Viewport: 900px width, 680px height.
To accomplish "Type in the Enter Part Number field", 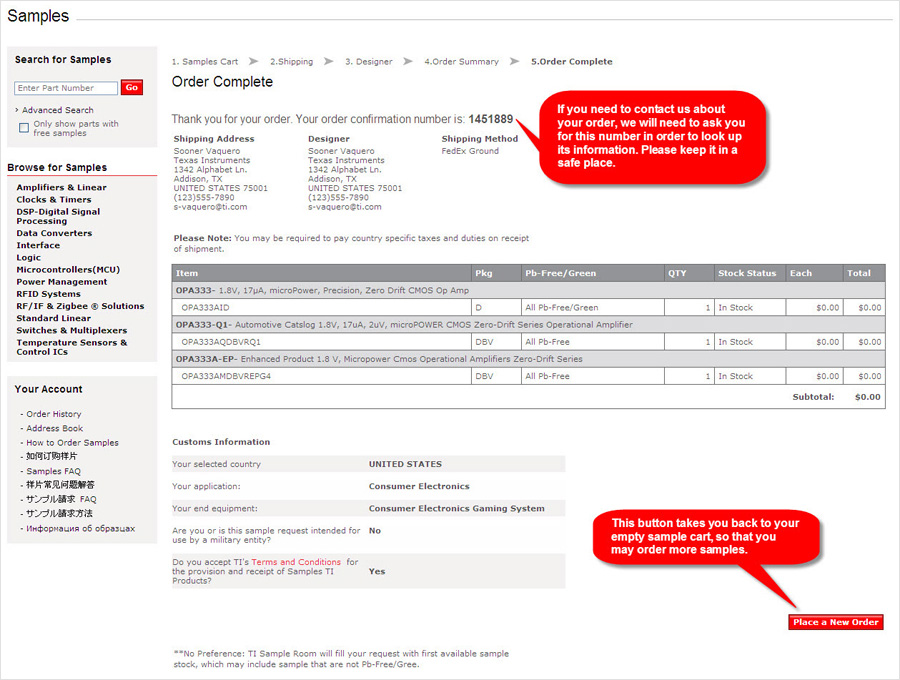I will 66,88.
